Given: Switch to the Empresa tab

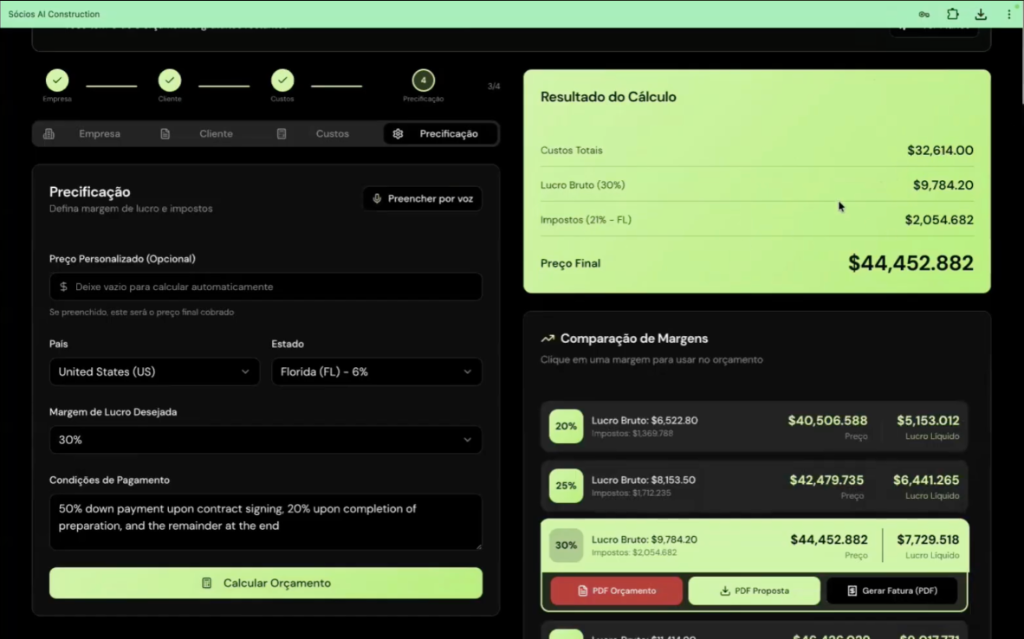Looking at the screenshot, I should click(91, 133).
